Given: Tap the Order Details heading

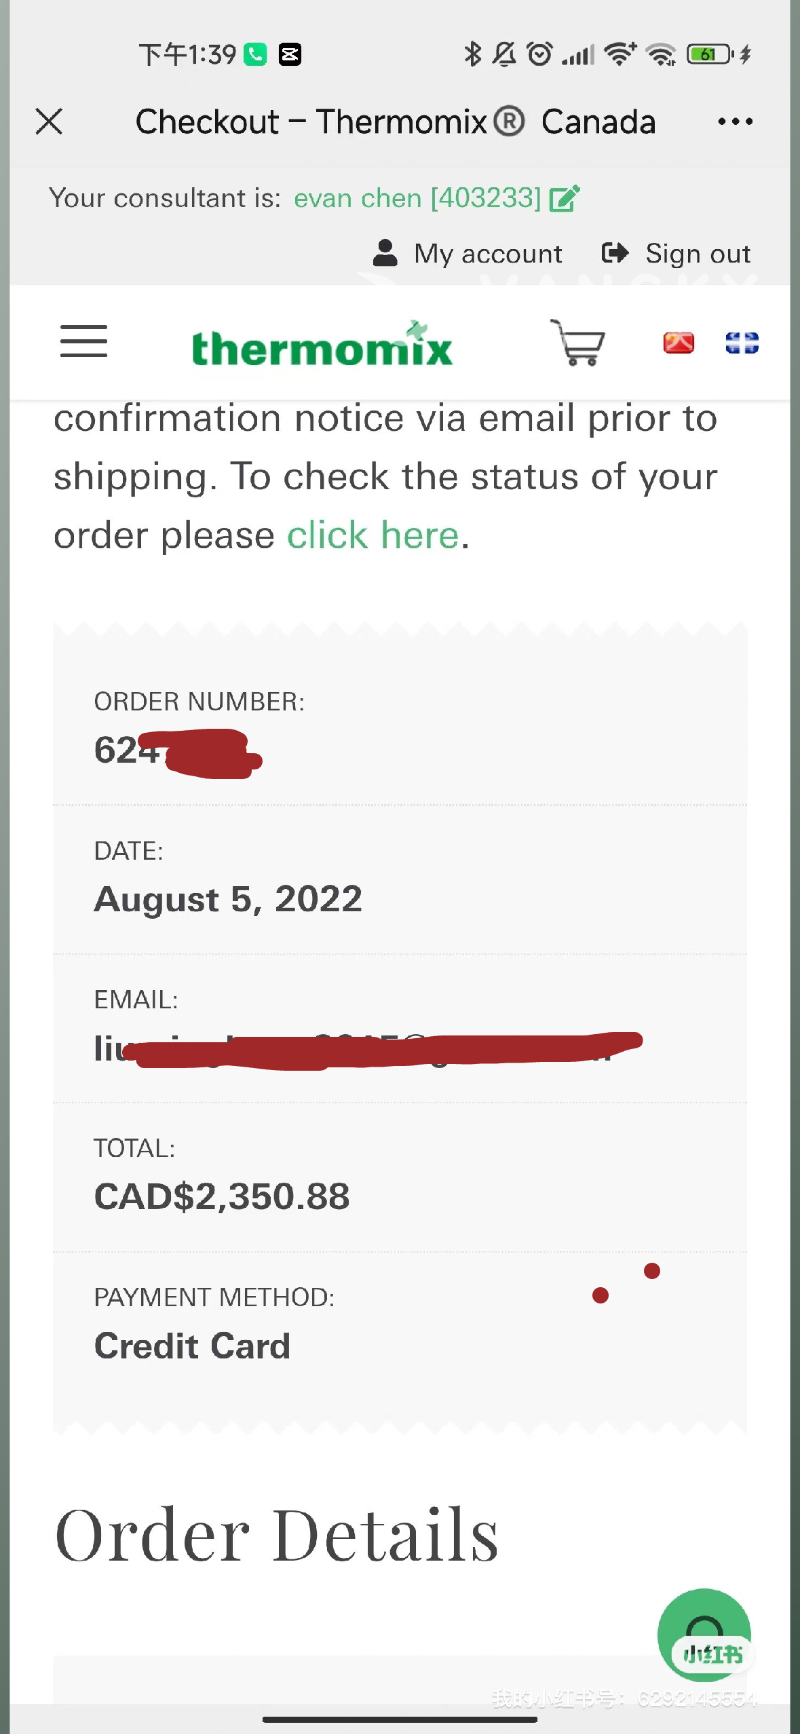Looking at the screenshot, I should point(277,1535).
